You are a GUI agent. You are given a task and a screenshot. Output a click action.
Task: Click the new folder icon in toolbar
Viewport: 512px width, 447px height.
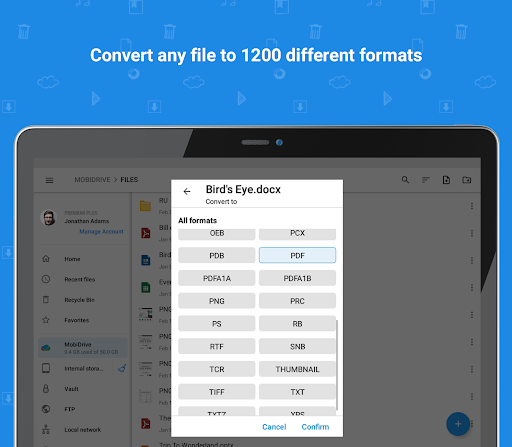click(x=467, y=180)
